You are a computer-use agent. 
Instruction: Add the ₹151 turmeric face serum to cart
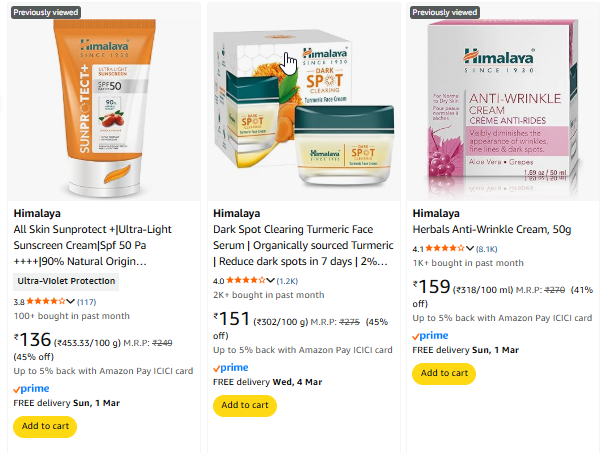coord(245,405)
